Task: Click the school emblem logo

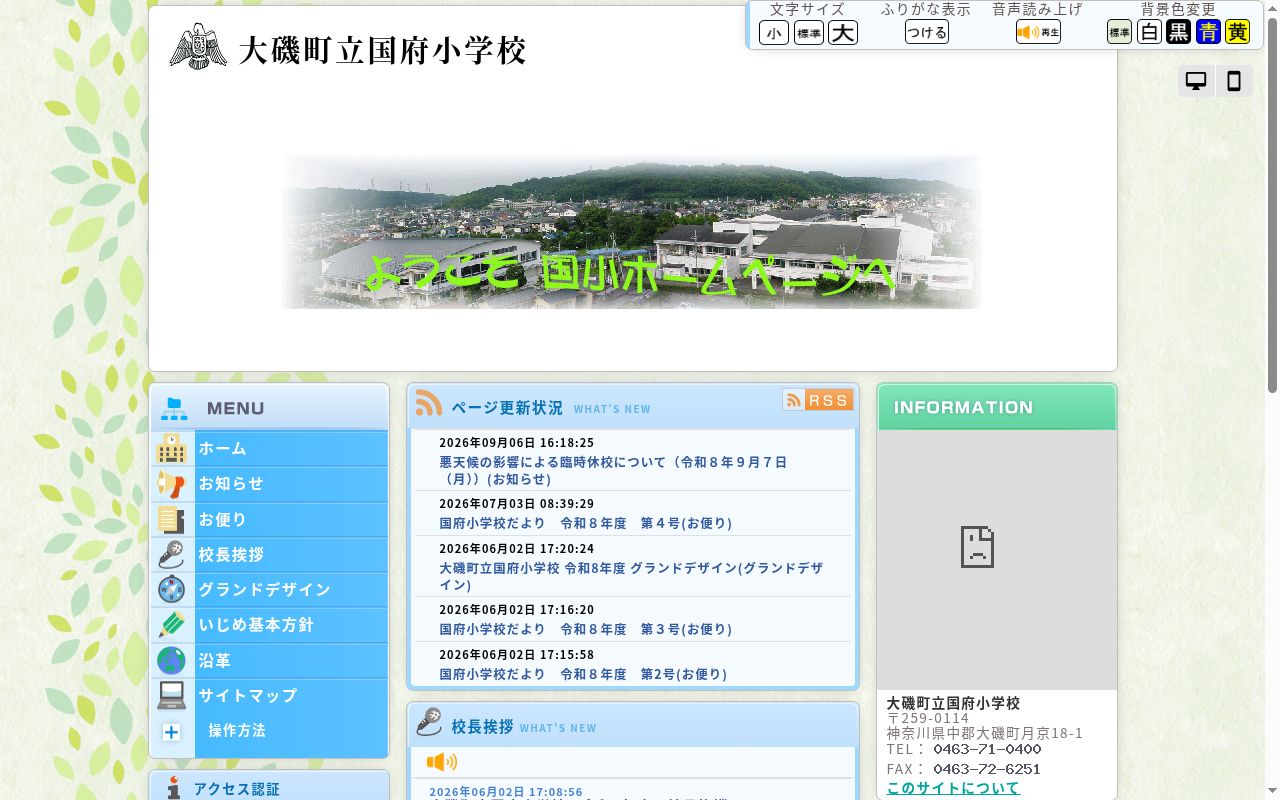Action: pyautogui.click(x=198, y=46)
